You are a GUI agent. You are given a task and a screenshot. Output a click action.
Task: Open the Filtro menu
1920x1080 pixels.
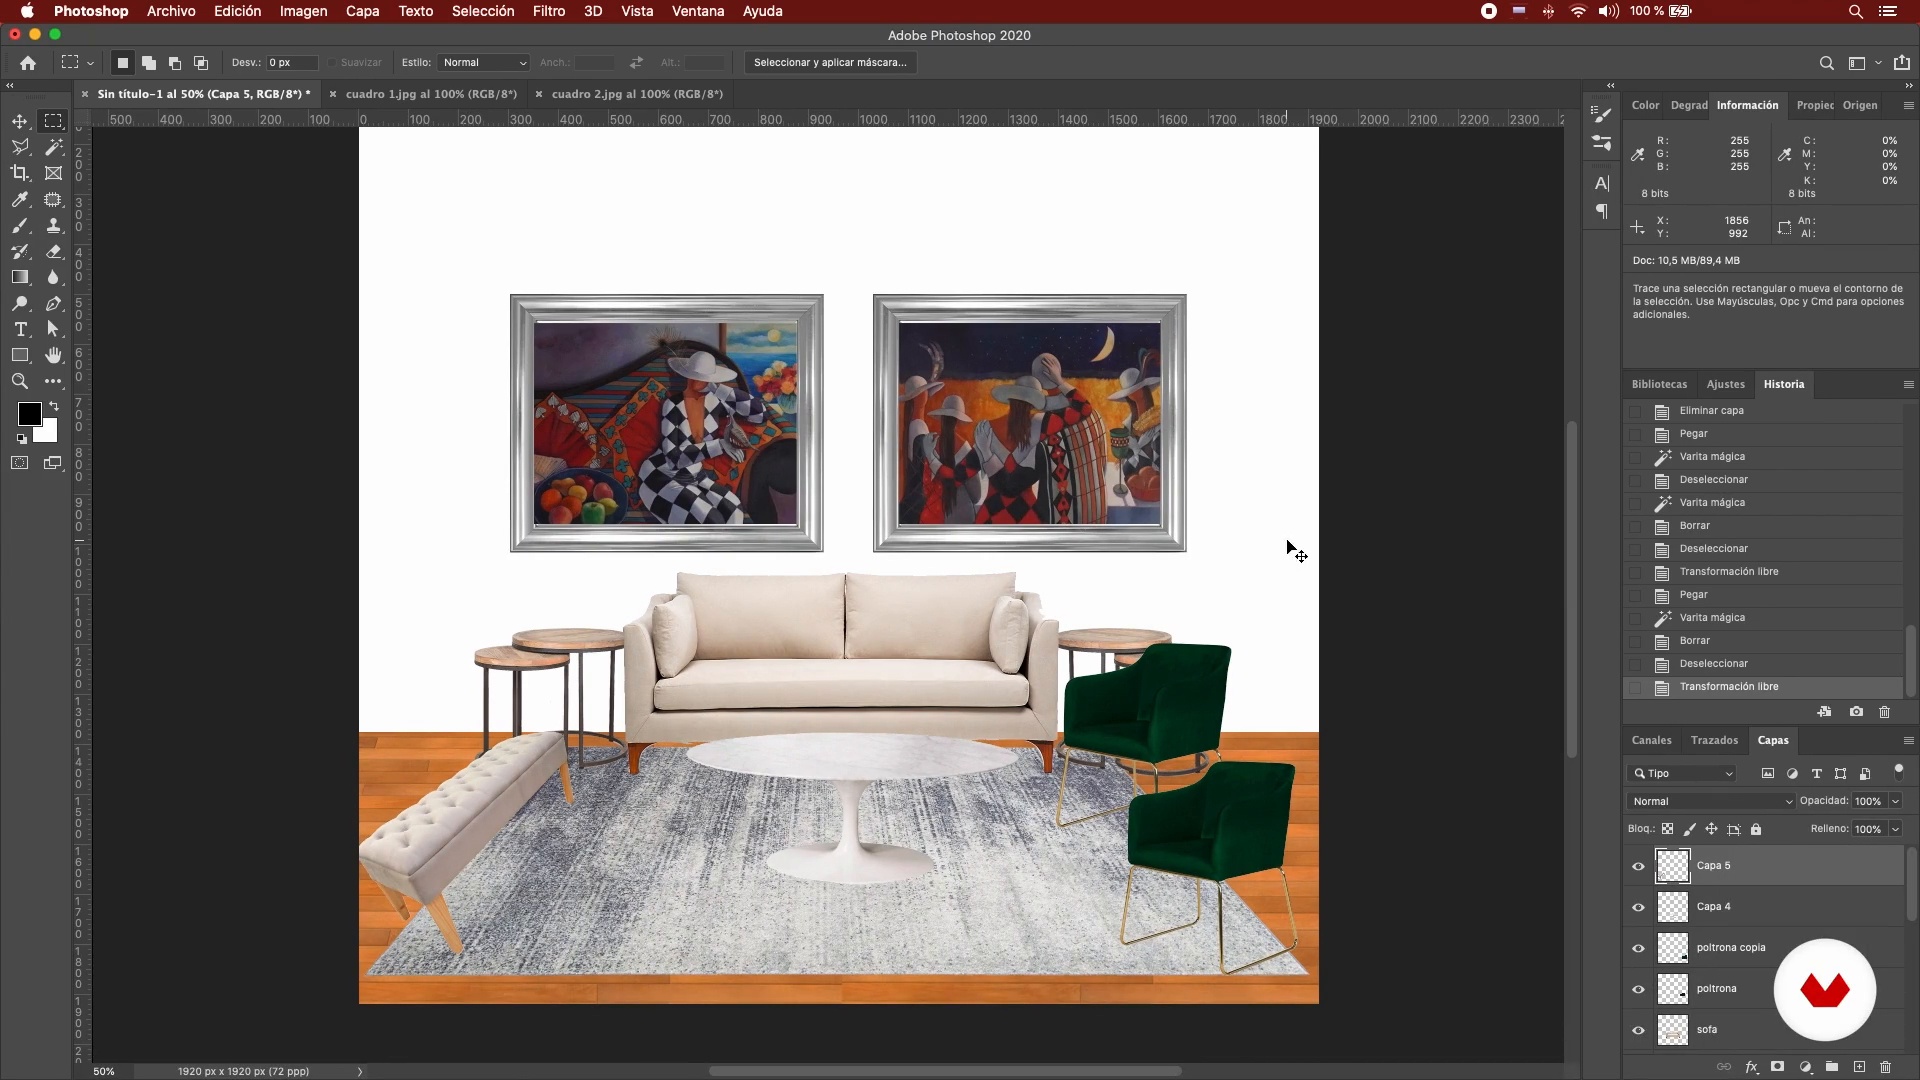(x=549, y=11)
